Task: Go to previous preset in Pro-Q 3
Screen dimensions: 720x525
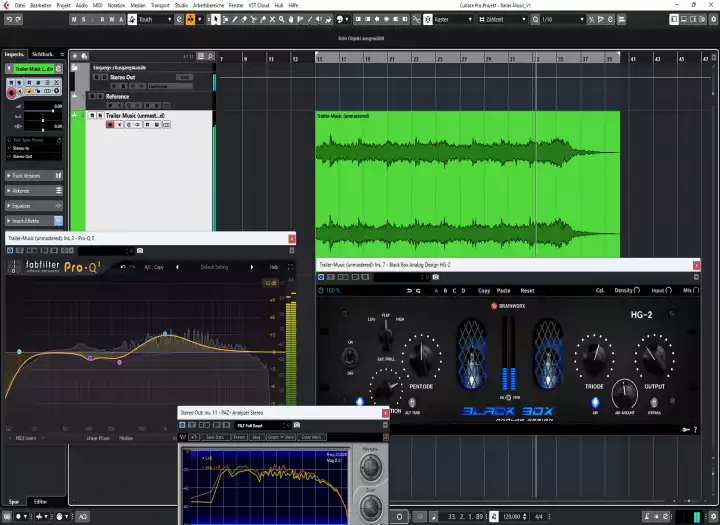Action: 177,267
